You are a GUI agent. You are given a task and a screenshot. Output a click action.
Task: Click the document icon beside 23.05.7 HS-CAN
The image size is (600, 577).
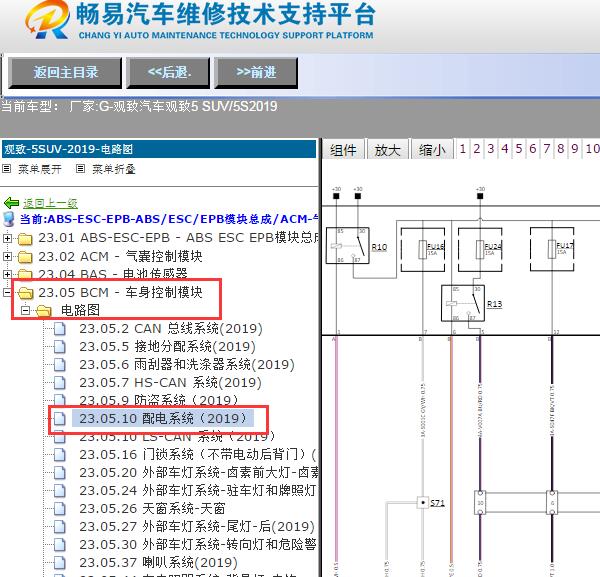(60, 383)
